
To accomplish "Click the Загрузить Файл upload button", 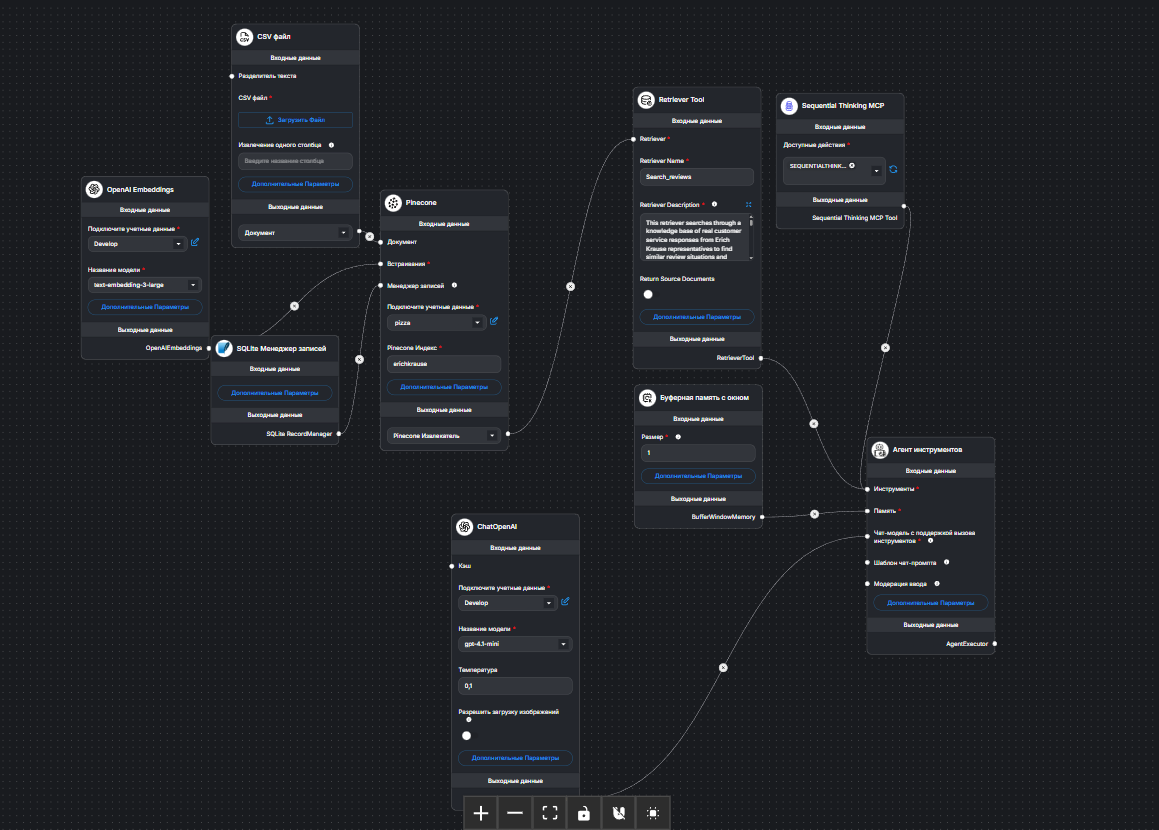I will [295, 120].
